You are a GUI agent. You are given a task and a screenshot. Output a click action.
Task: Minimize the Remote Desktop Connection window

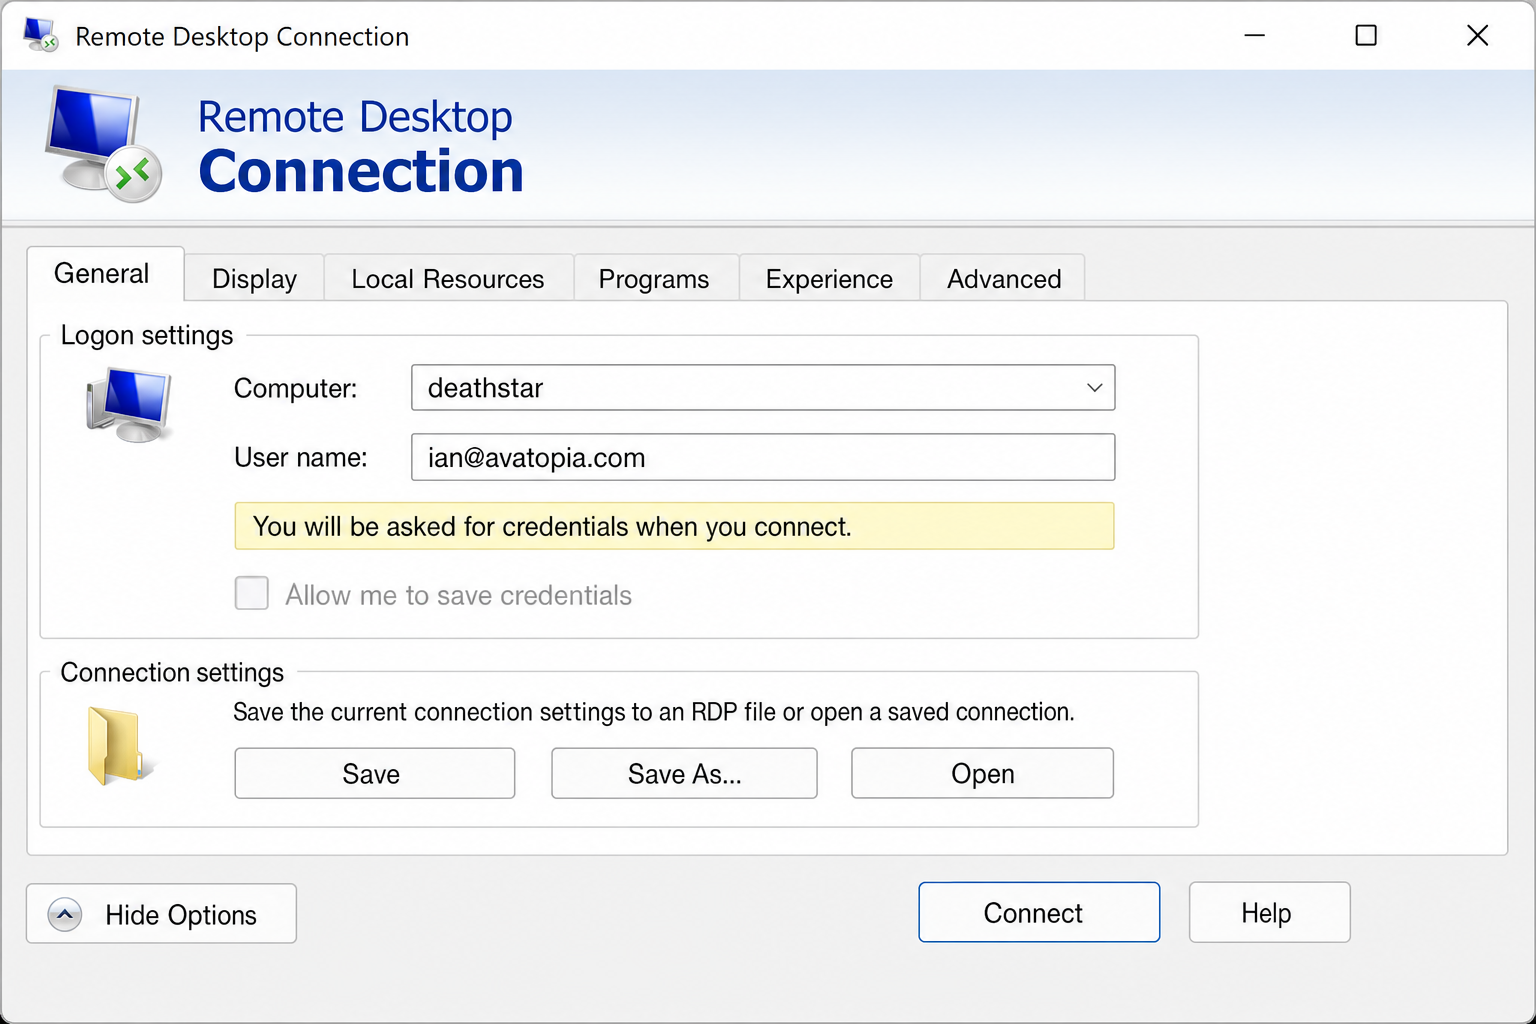[x=1255, y=35]
